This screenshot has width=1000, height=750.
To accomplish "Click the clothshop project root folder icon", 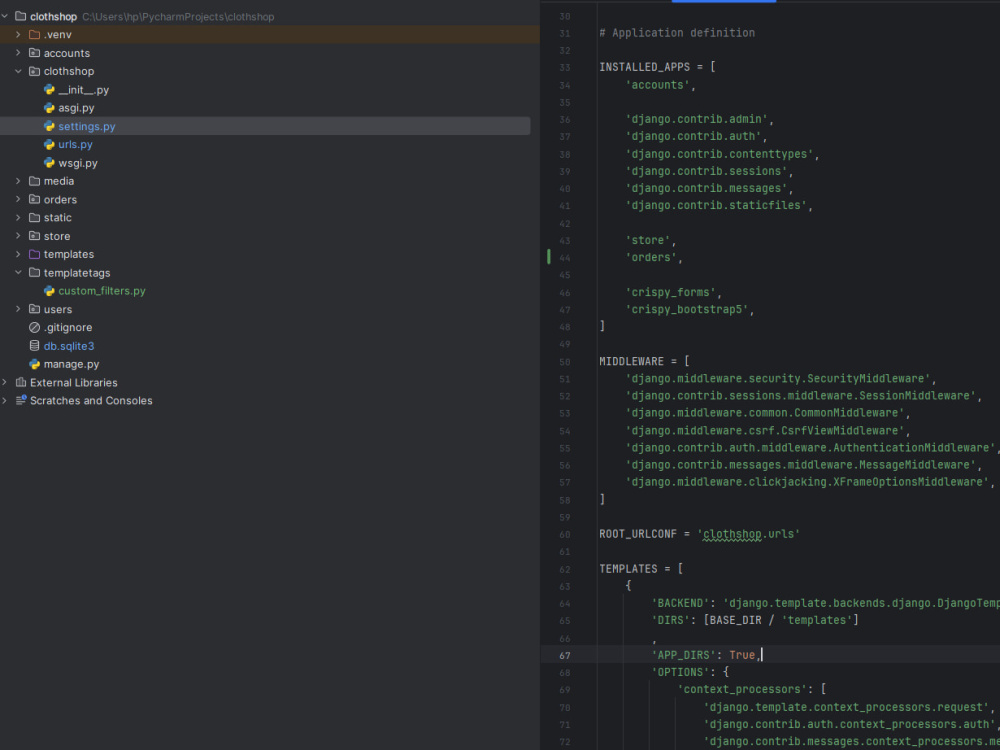I will [x=20, y=17].
